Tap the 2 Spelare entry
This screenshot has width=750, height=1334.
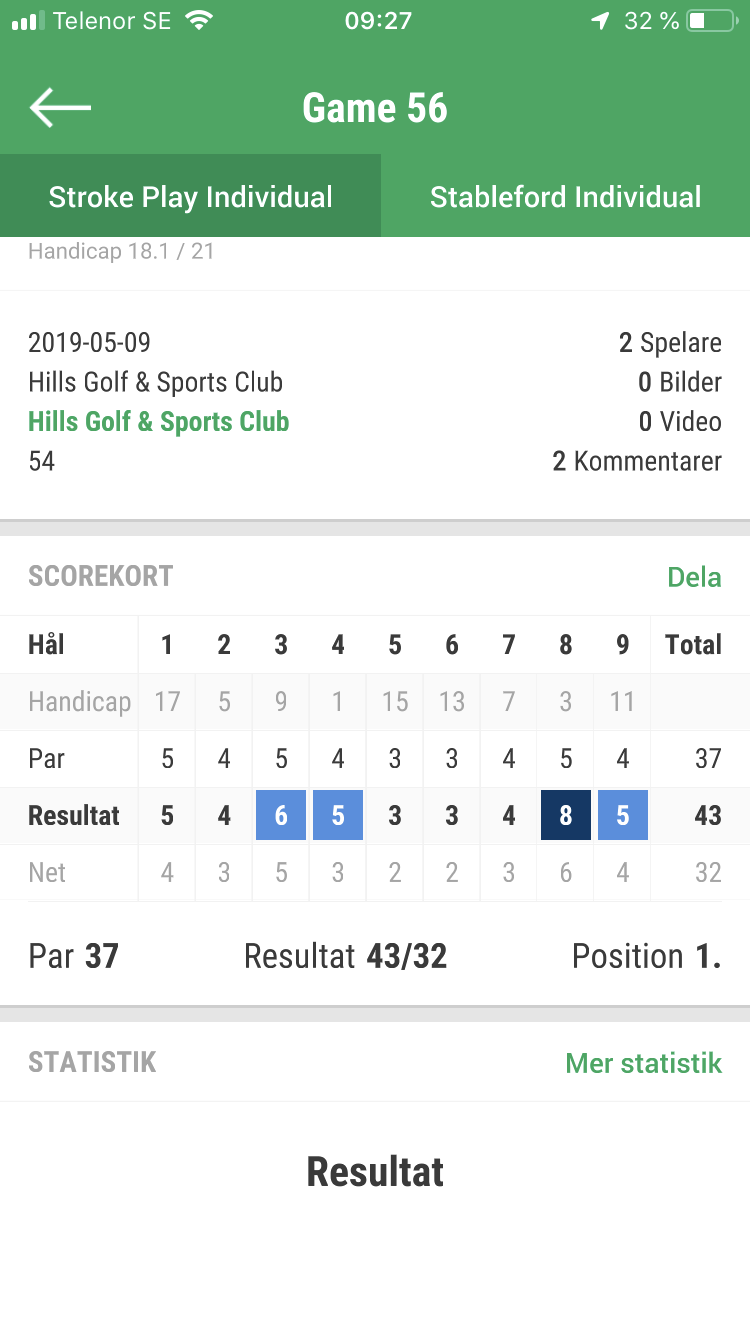click(670, 343)
